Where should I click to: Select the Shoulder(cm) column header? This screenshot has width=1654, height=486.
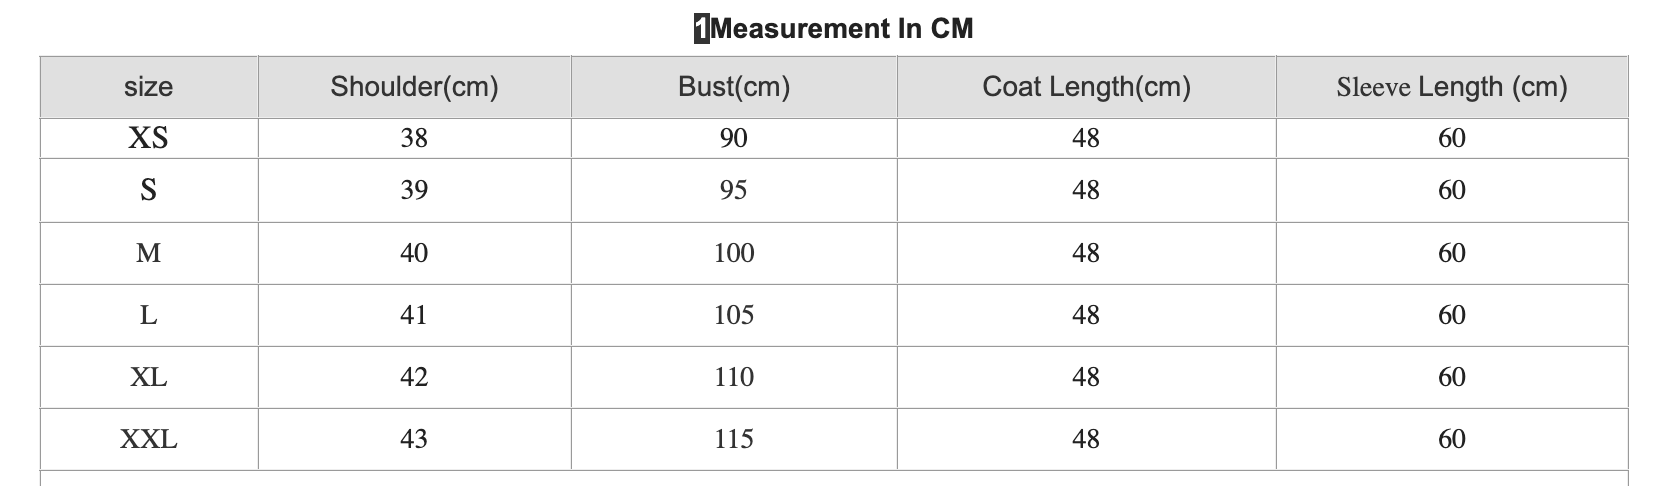pos(414,87)
